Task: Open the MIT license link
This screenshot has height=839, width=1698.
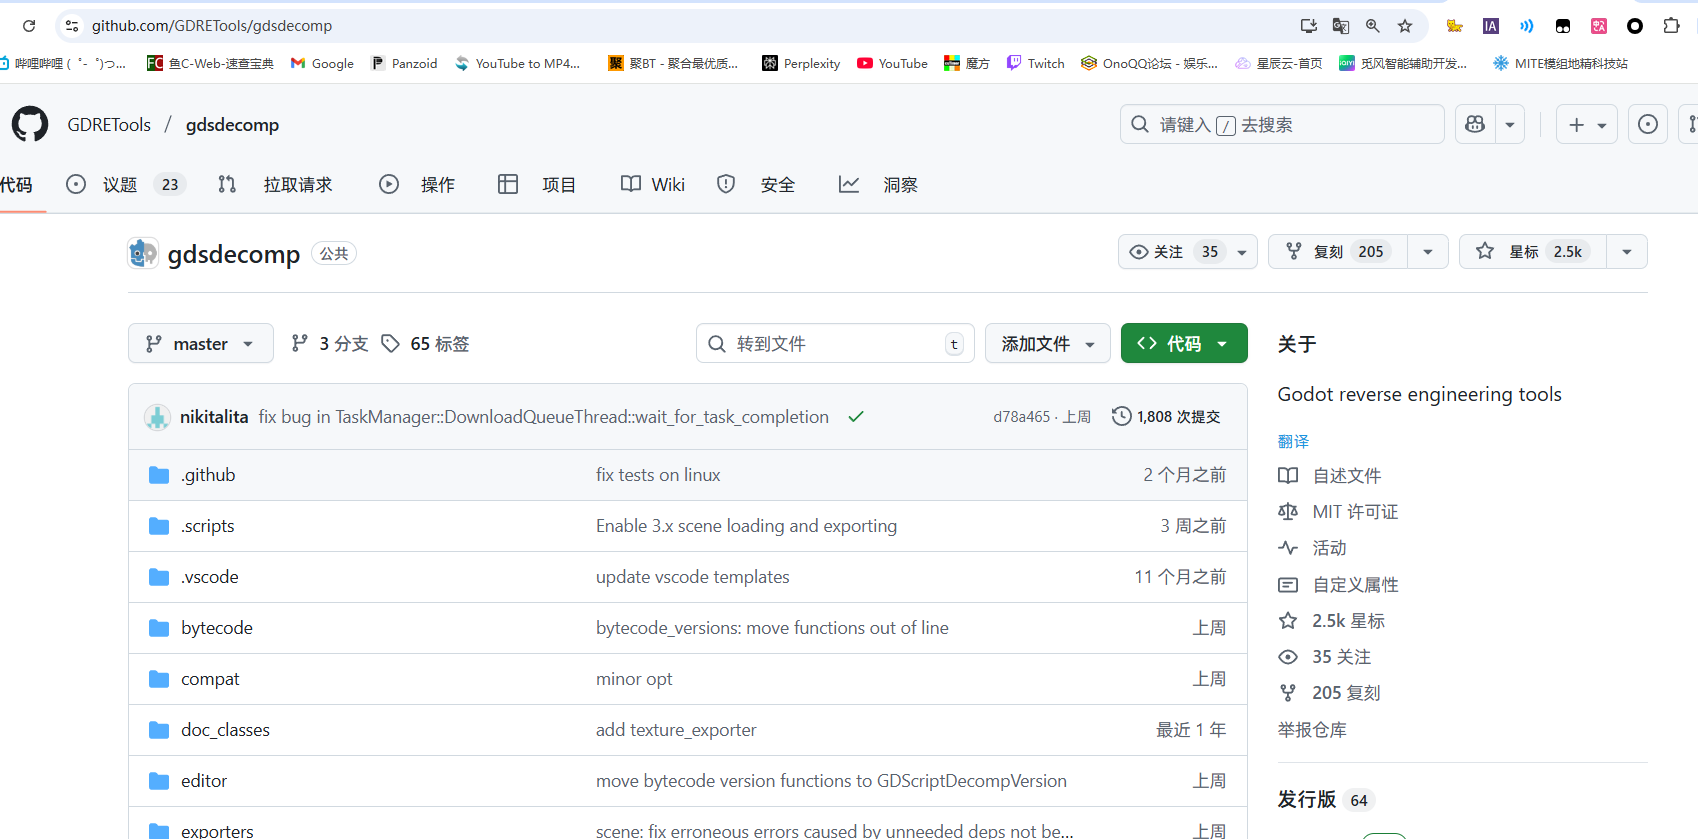Action: point(1354,512)
